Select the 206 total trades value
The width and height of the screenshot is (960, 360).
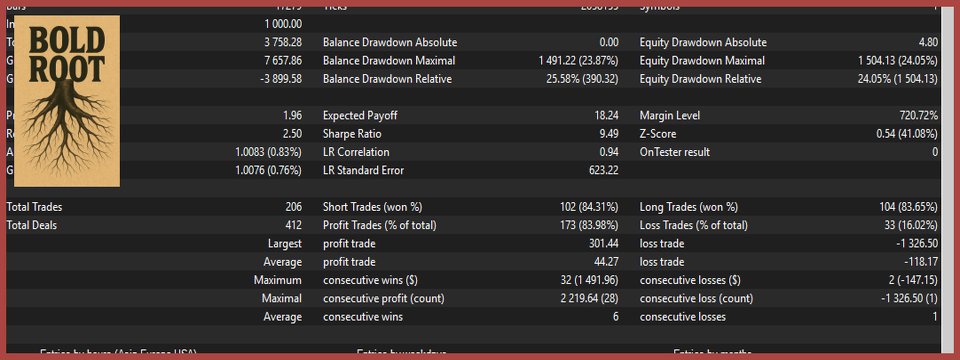coord(293,208)
